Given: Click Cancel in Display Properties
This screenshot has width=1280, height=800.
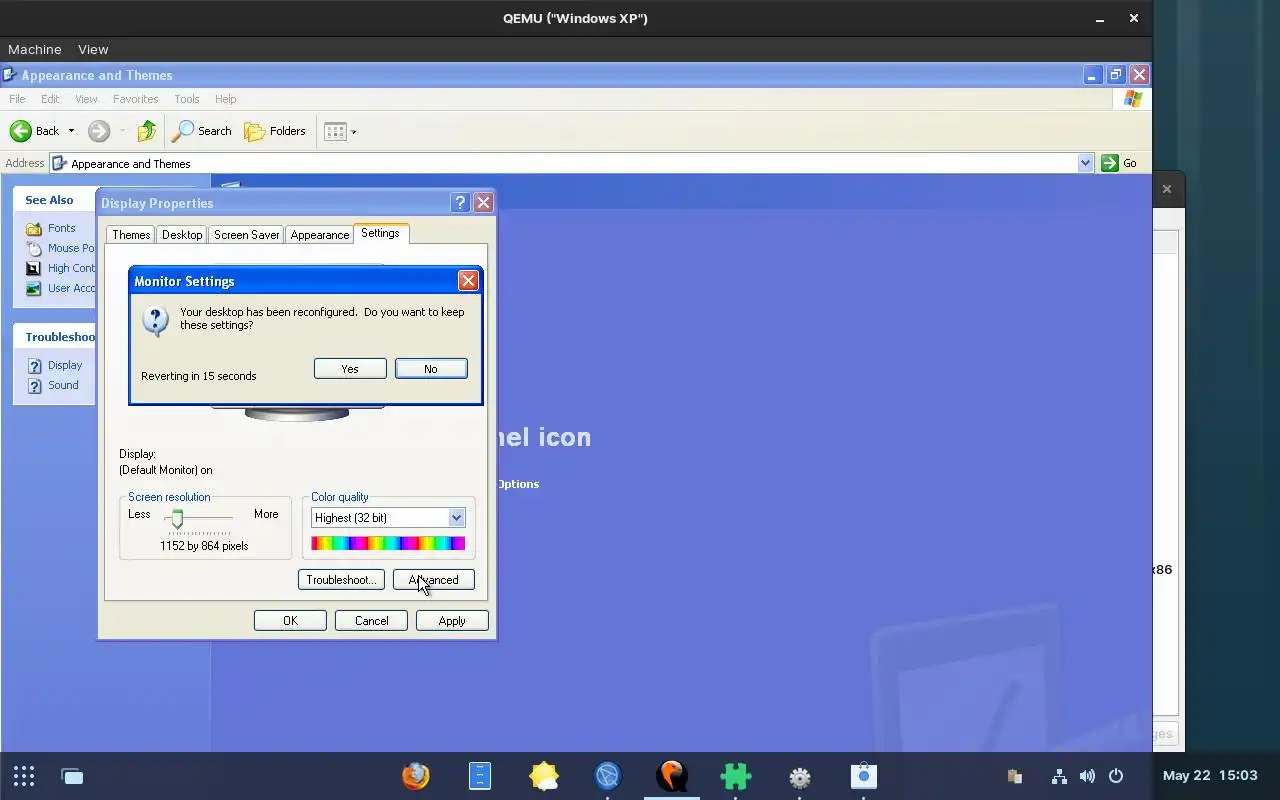Looking at the screenshot, I should 371,621.
